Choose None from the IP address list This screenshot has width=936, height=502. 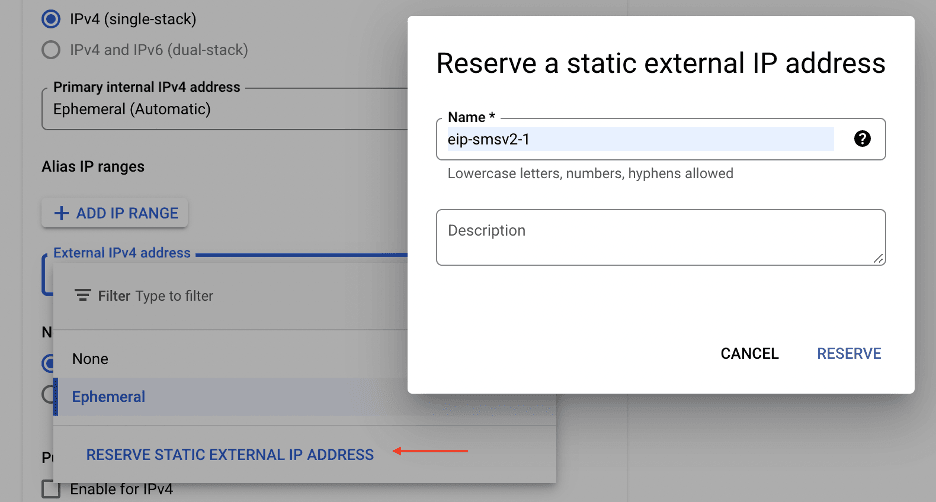(x=90, y=359)
